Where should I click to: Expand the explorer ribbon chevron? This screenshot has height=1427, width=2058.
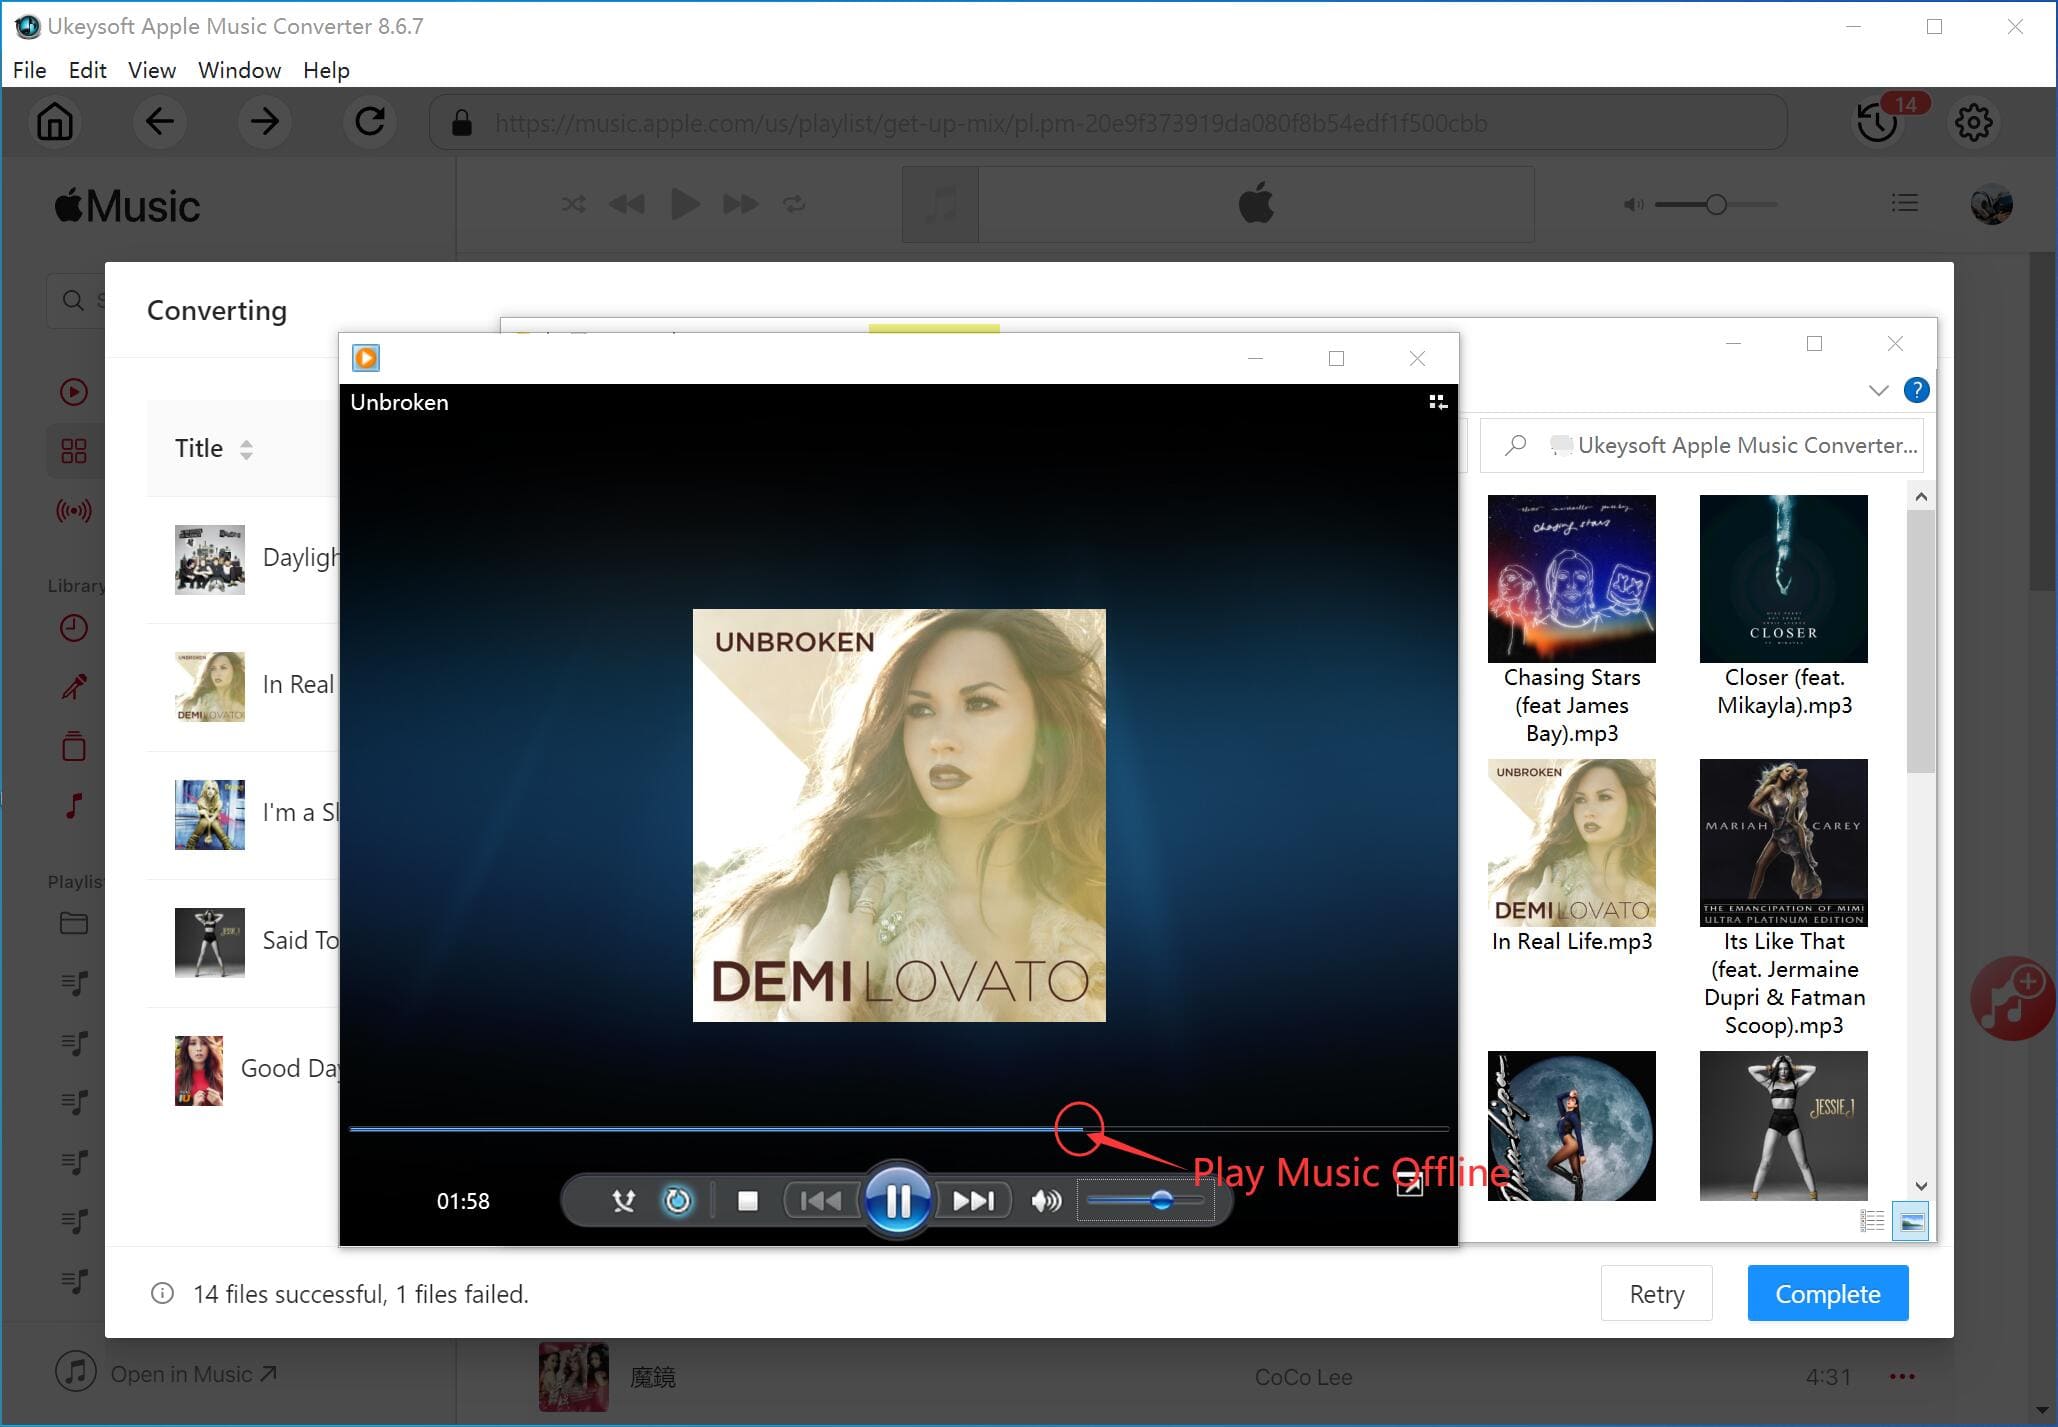[1878, 391]
